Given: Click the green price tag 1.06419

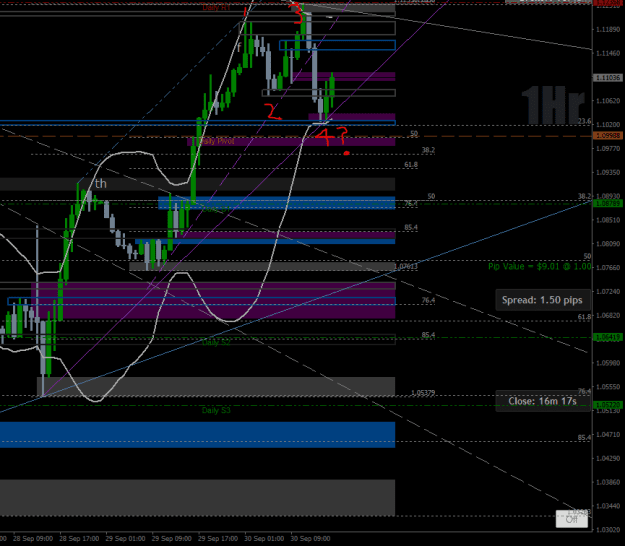Looking at the screenshot, I should point(607,338).
